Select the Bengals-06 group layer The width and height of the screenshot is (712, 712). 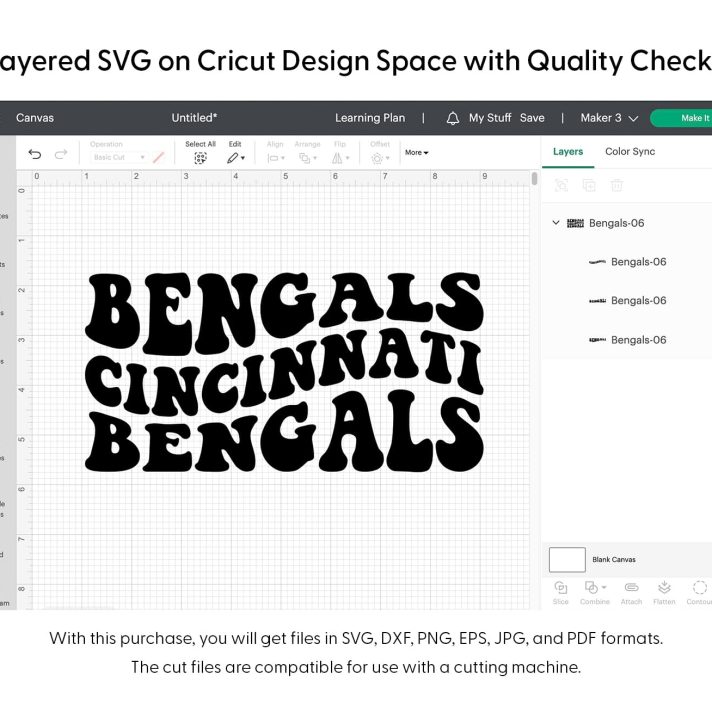point(627,223)
